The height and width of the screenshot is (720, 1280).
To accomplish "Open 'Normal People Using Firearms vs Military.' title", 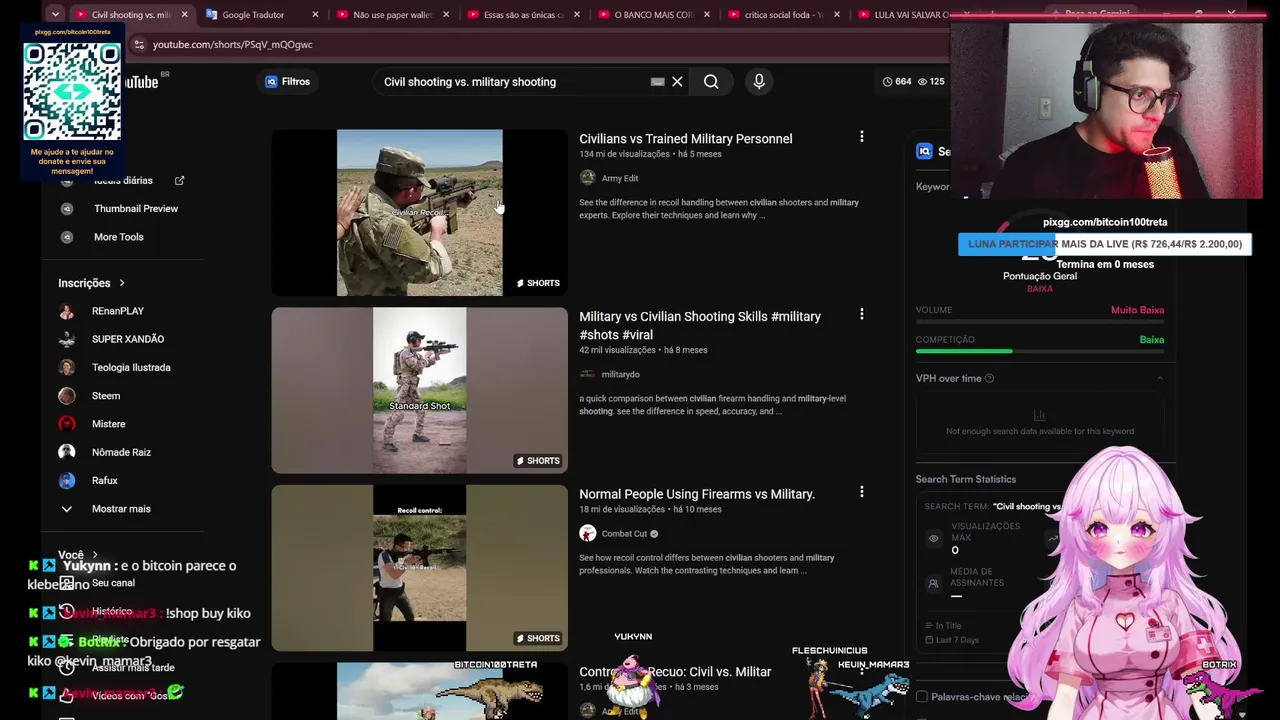I will [697, 494].
